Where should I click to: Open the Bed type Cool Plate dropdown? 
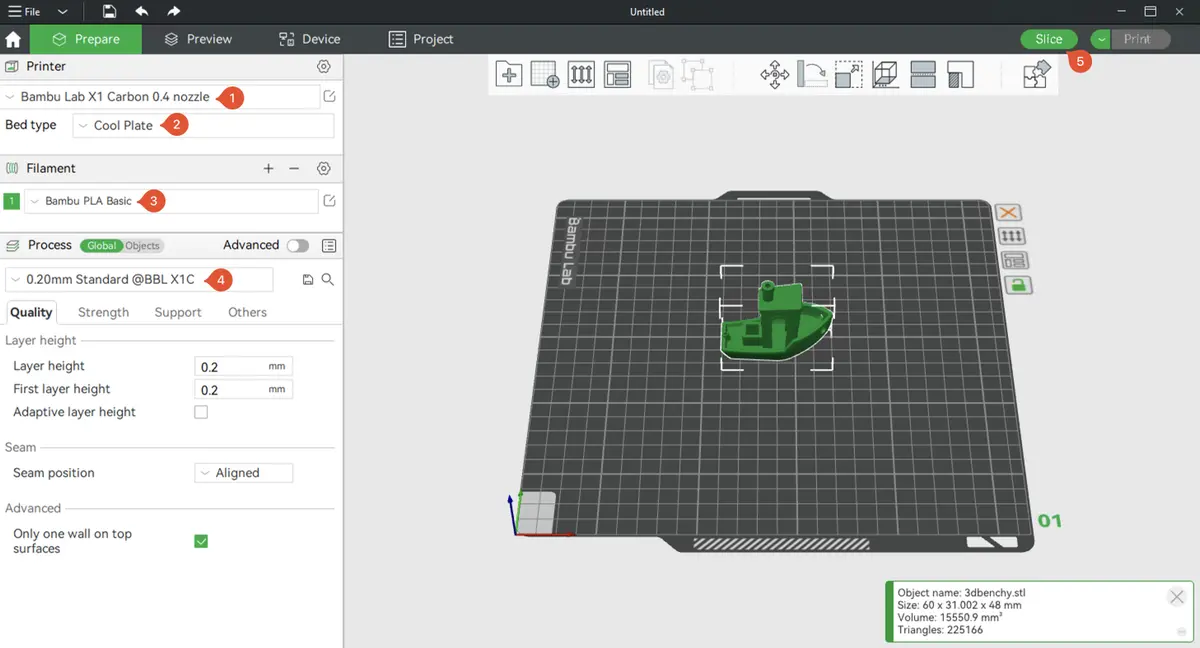point(203,125)
